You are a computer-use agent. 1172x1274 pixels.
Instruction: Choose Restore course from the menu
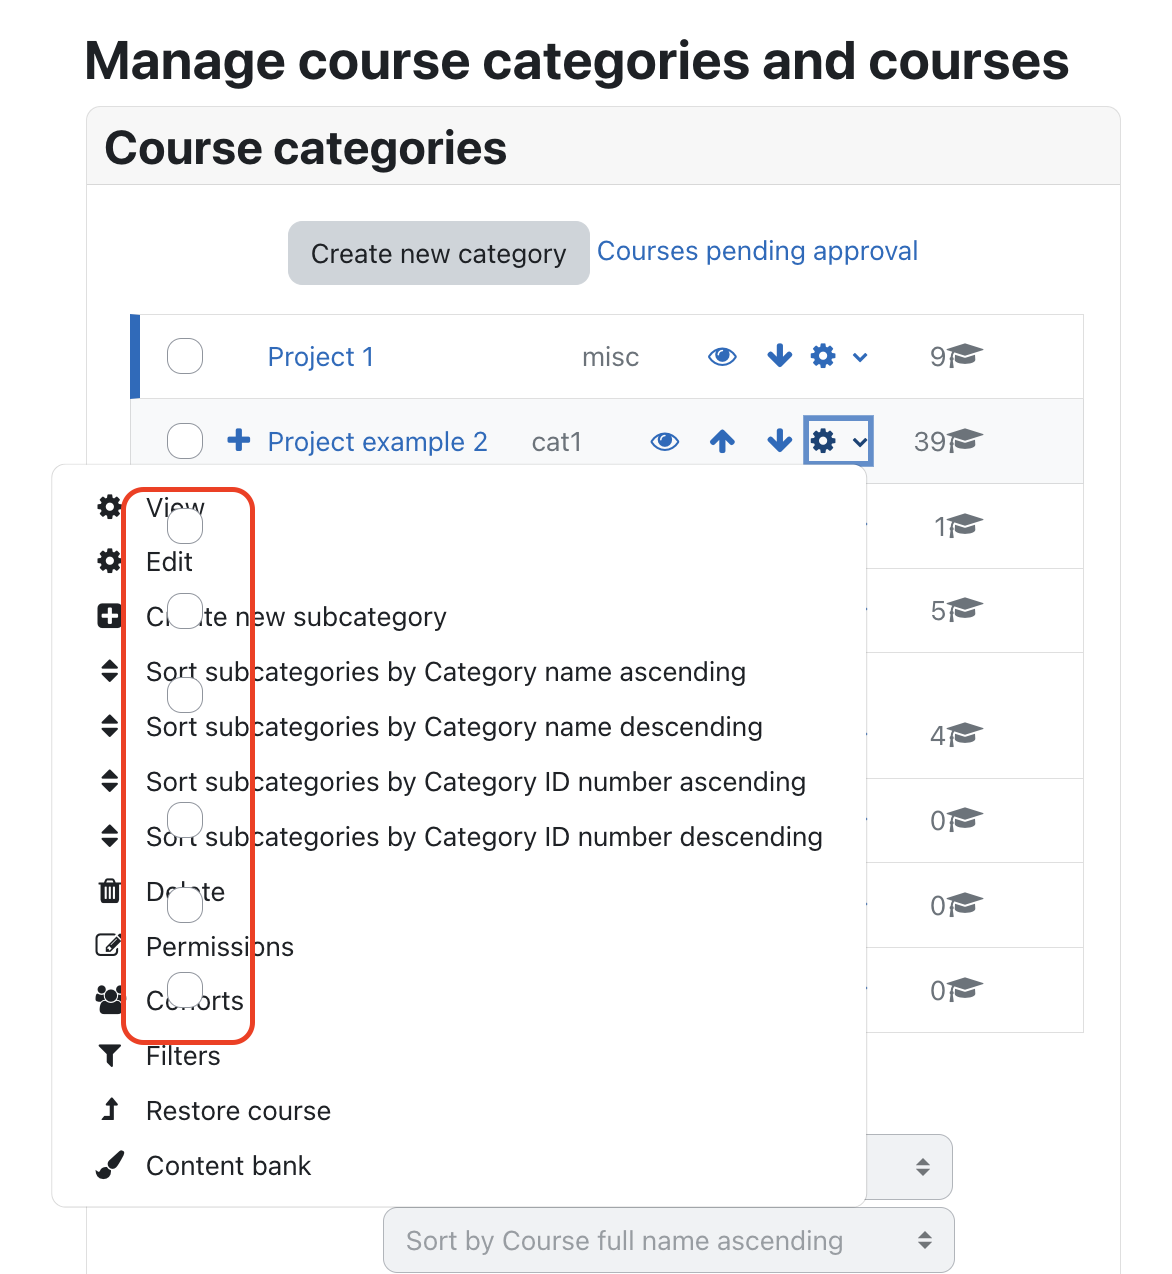point(238,1111)
